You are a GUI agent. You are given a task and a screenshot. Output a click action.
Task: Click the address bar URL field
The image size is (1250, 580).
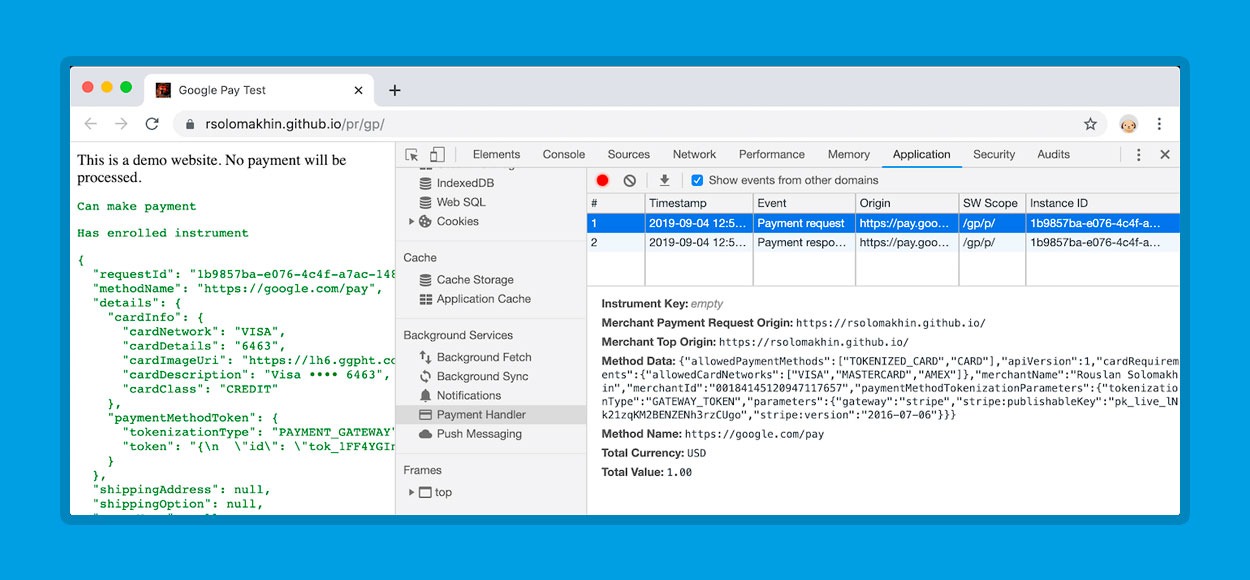pos(640,124)
